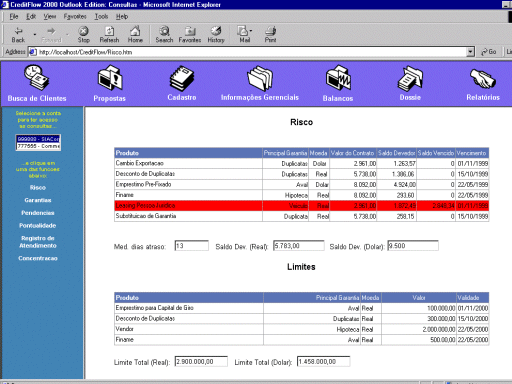
Task: Go to Home via toolbar icon
Action: click(135, 35)
